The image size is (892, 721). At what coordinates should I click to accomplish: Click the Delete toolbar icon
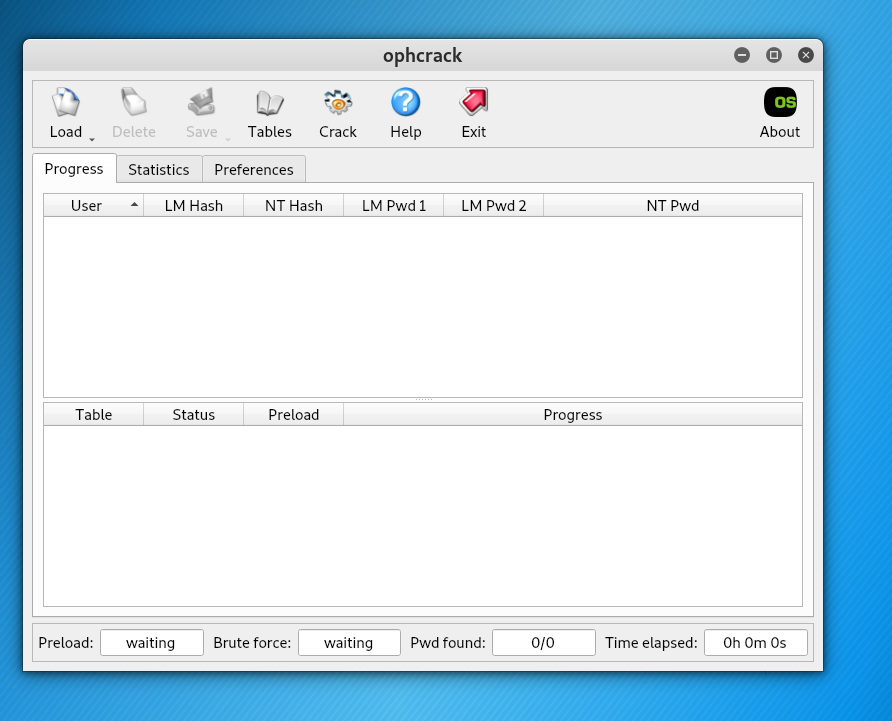[x=134, y=102]
